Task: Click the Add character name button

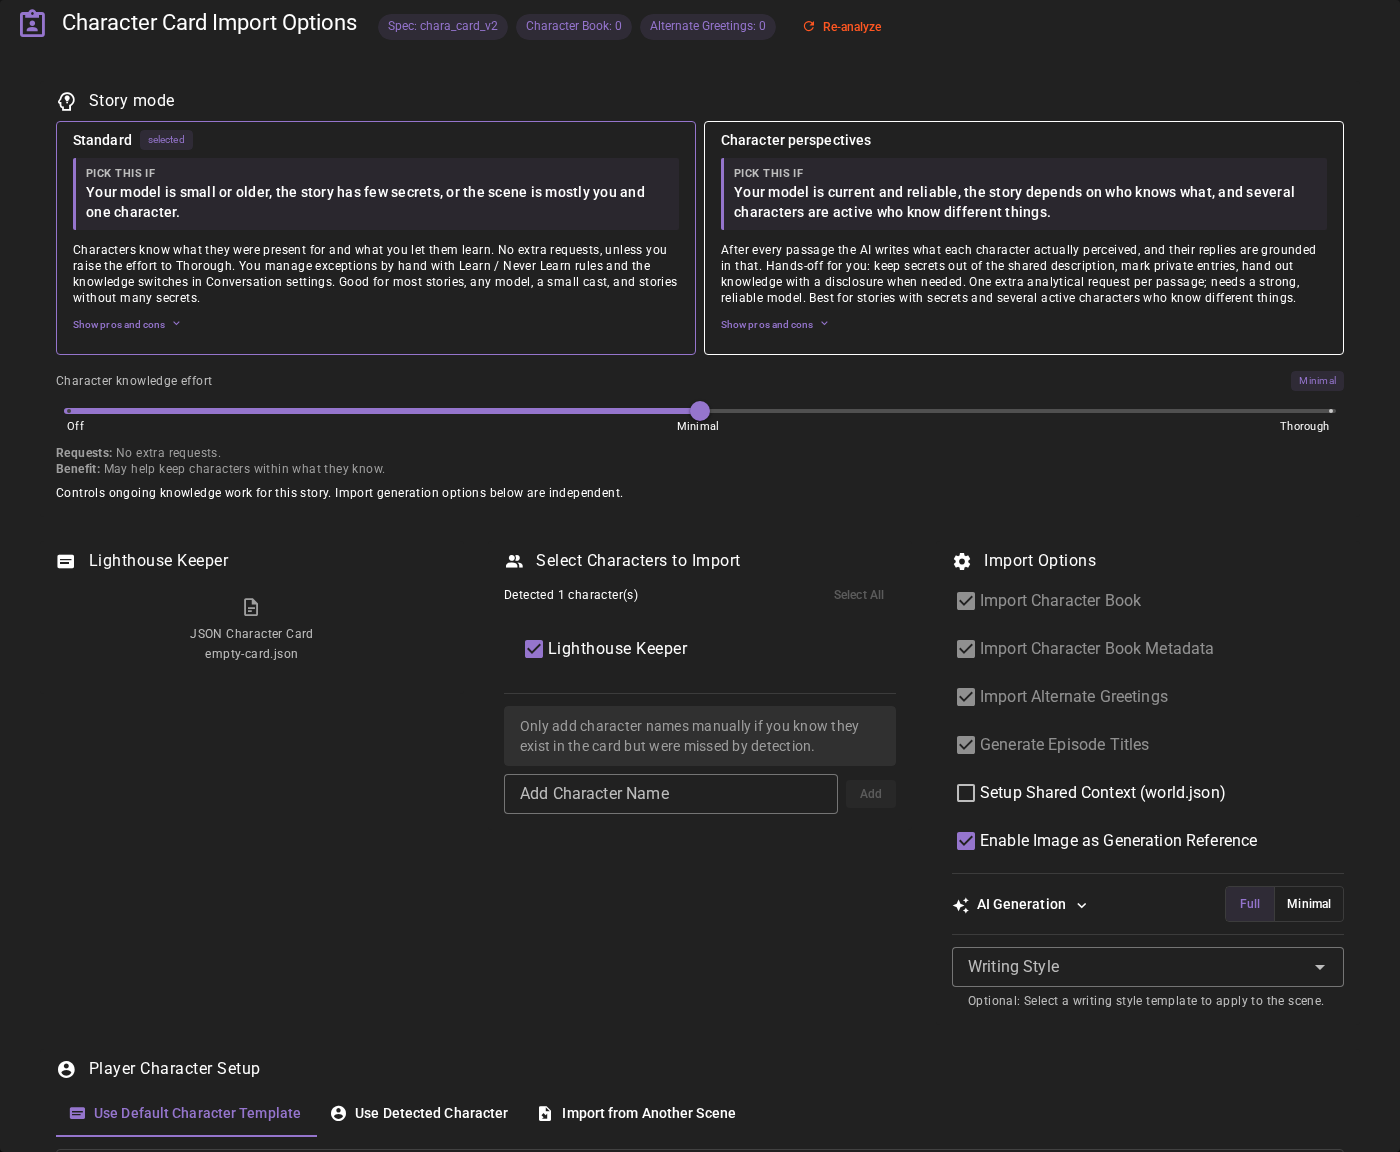Action: tap(871, 794)
